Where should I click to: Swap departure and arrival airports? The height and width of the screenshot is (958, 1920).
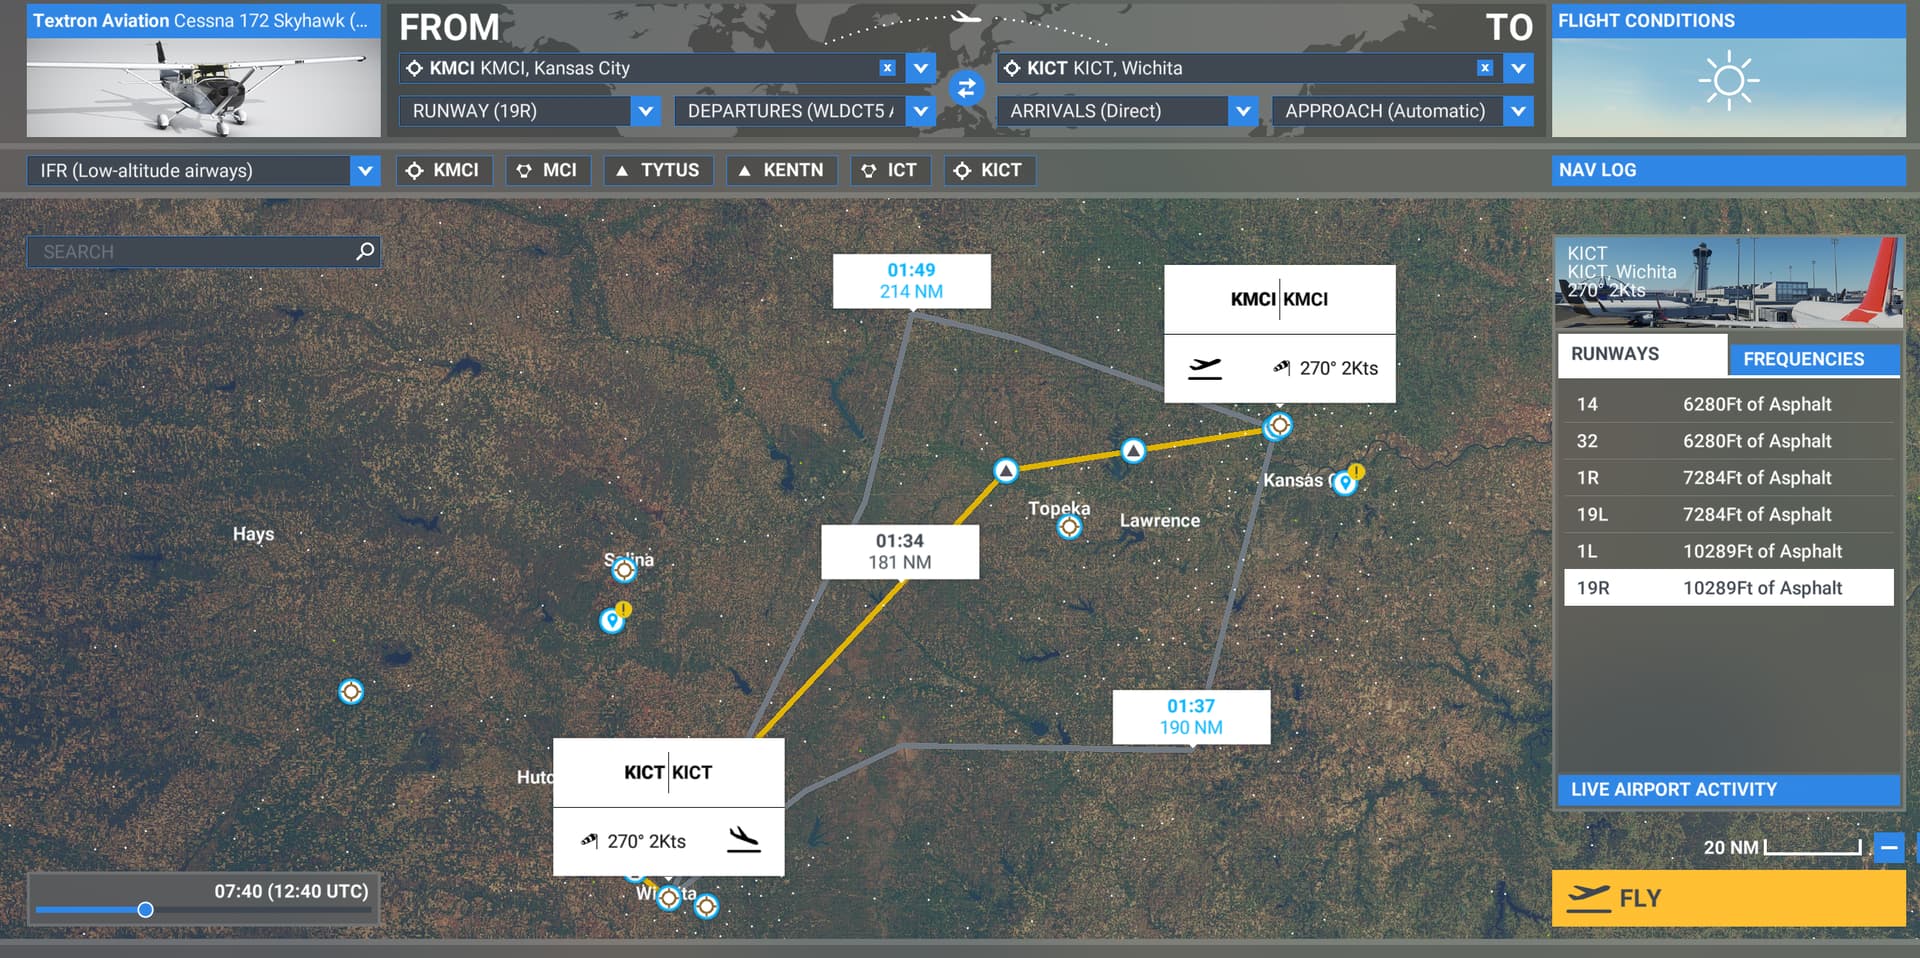click(966, 89)
